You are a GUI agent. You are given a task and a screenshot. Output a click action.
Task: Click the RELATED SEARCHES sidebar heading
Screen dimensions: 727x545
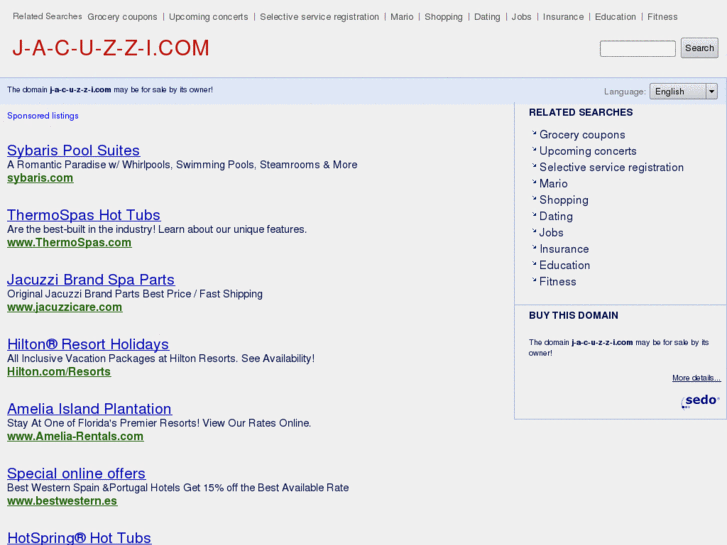tap(580, 113)
